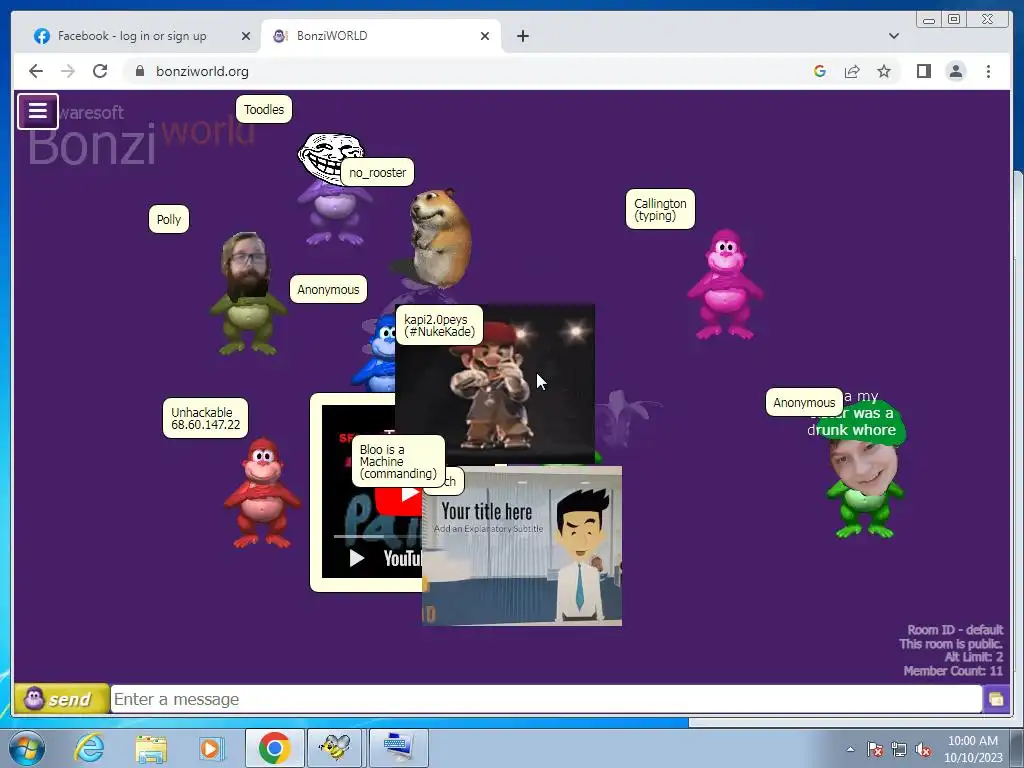Close the BonziWORLD tab
Screen dimensions: 1024x768
(485, 36)
